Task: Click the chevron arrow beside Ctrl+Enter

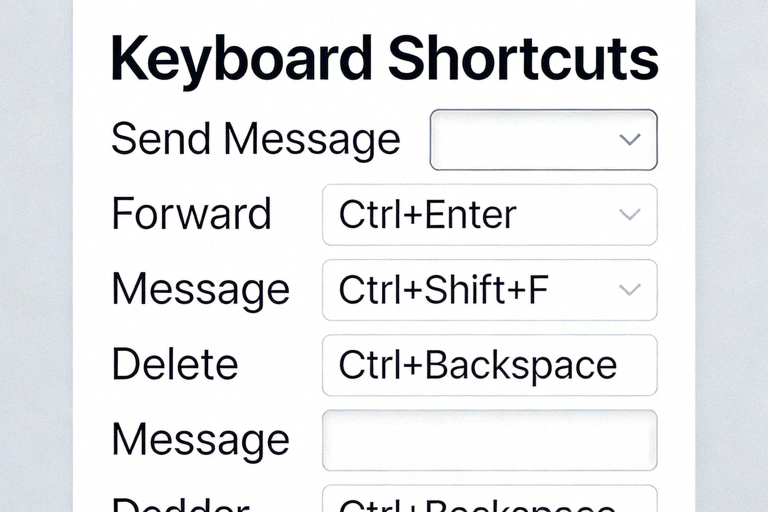Action: [629, 215]
